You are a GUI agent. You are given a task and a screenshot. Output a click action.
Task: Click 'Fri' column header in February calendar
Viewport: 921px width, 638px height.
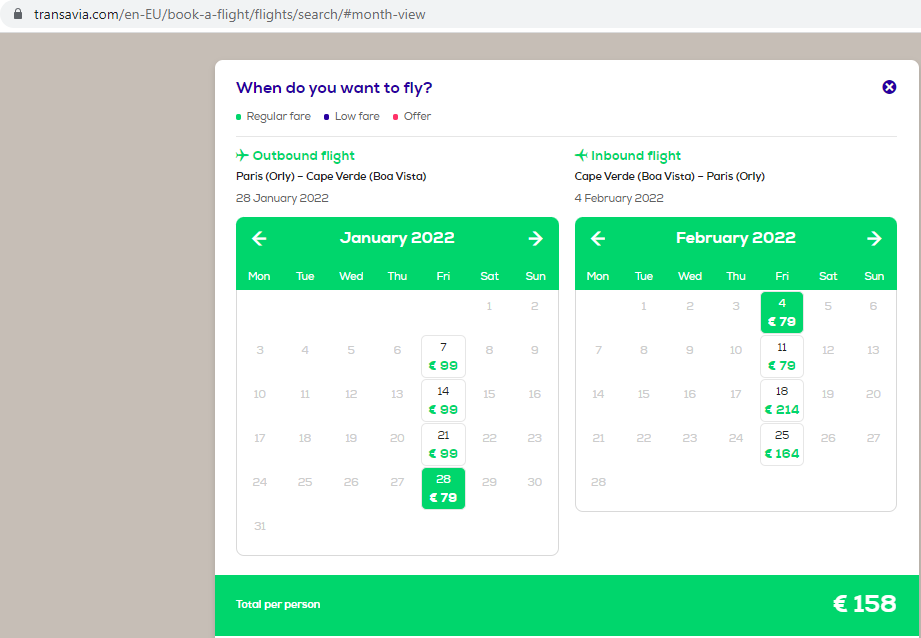[782, 276]
